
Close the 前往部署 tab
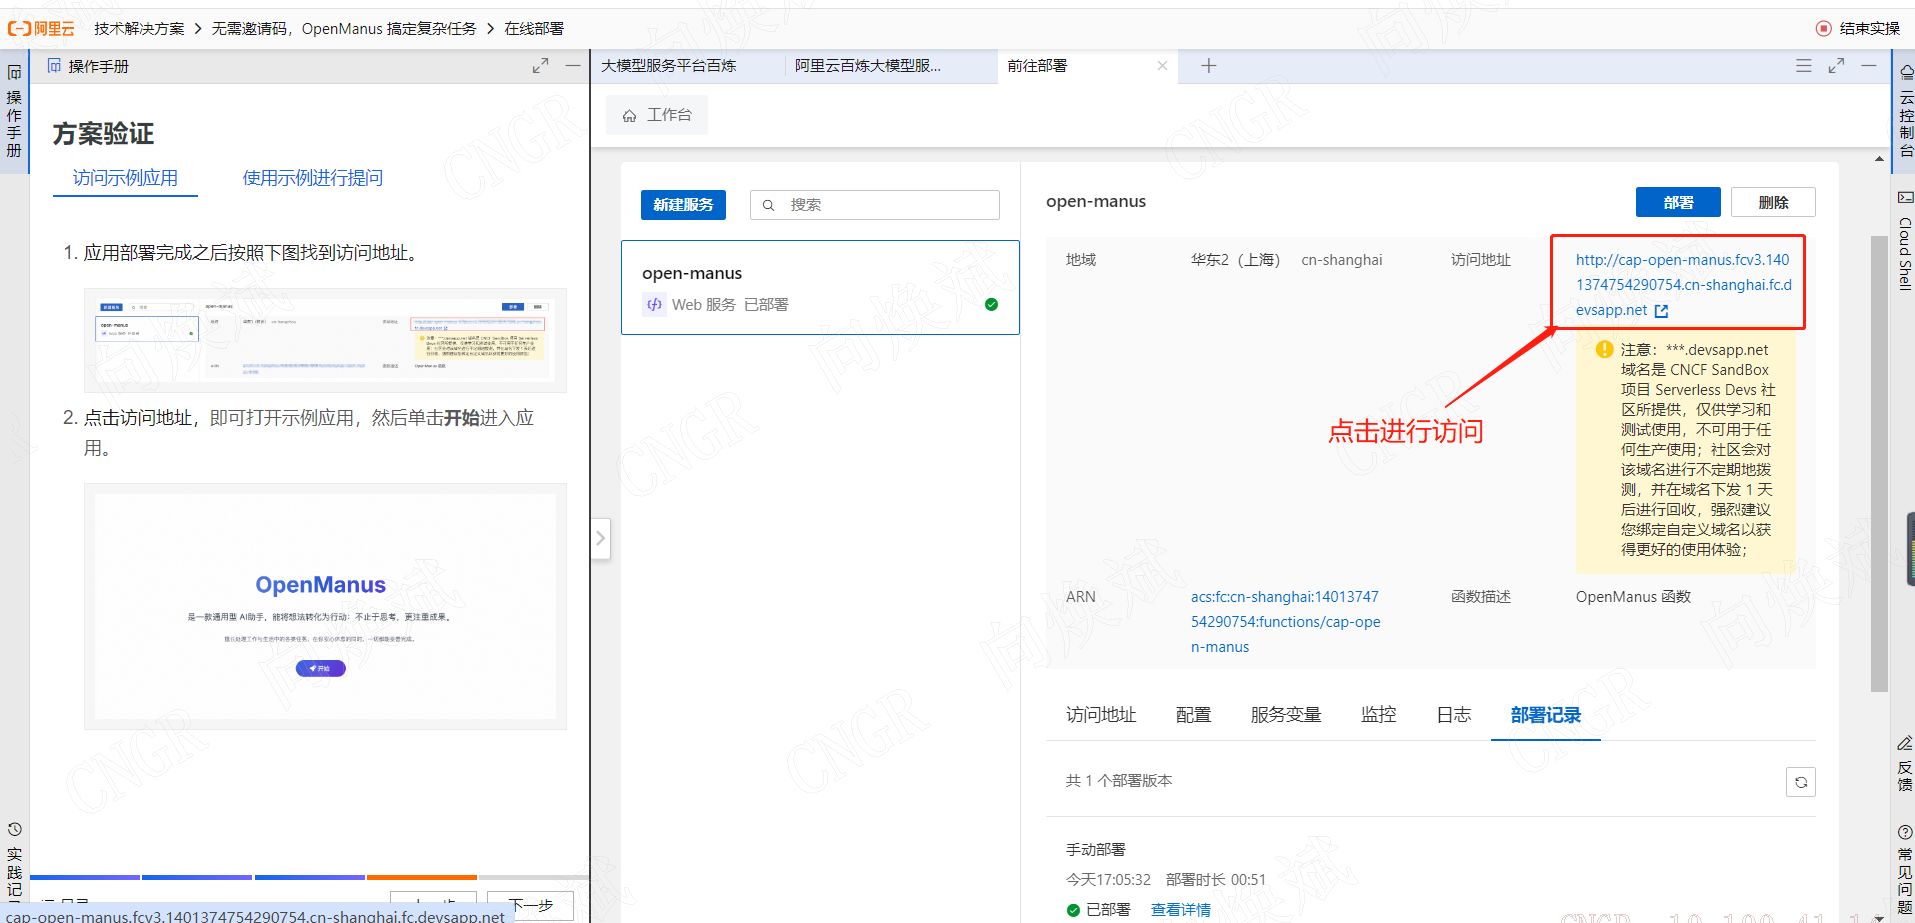(1162, 66)
